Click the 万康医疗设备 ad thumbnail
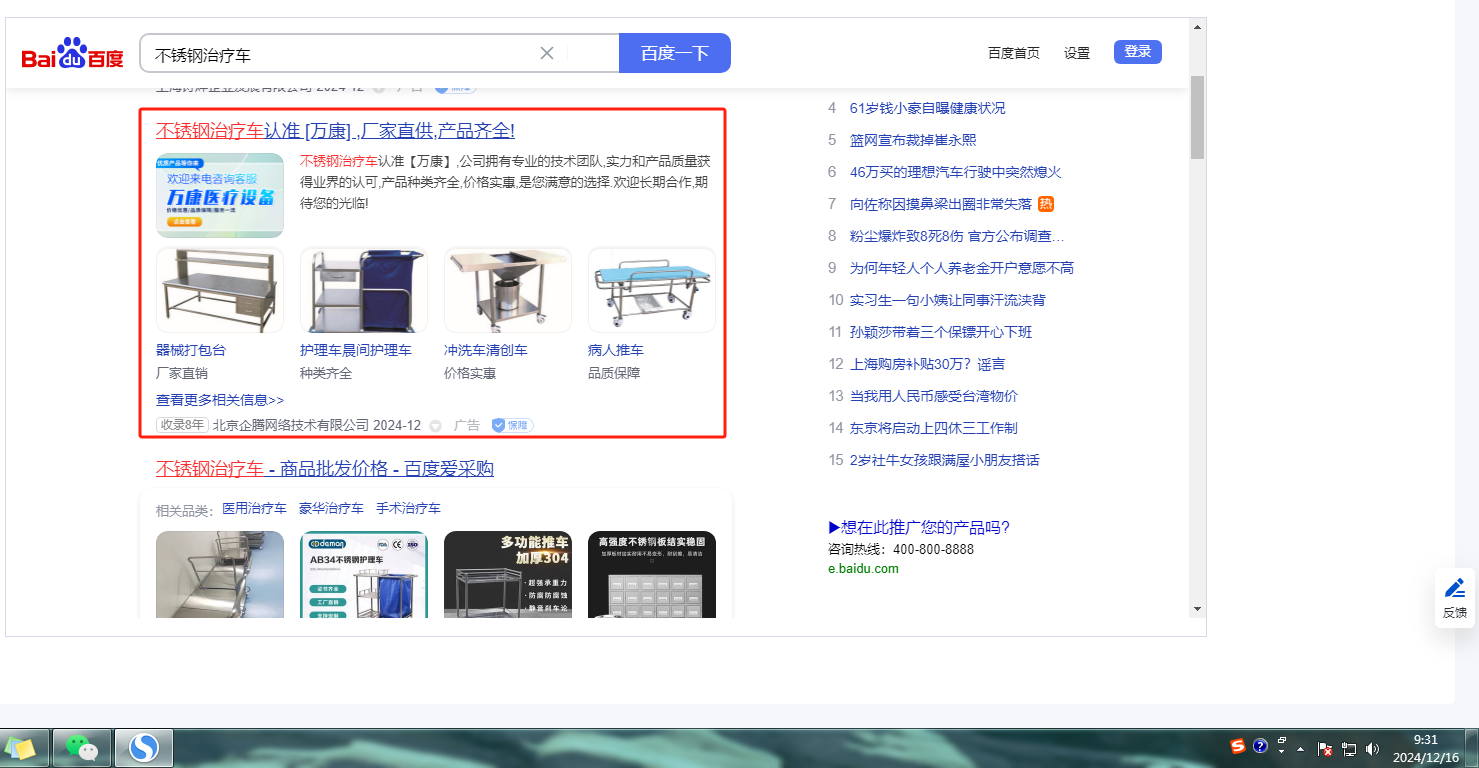The image size is (1479, 768). 220,195
